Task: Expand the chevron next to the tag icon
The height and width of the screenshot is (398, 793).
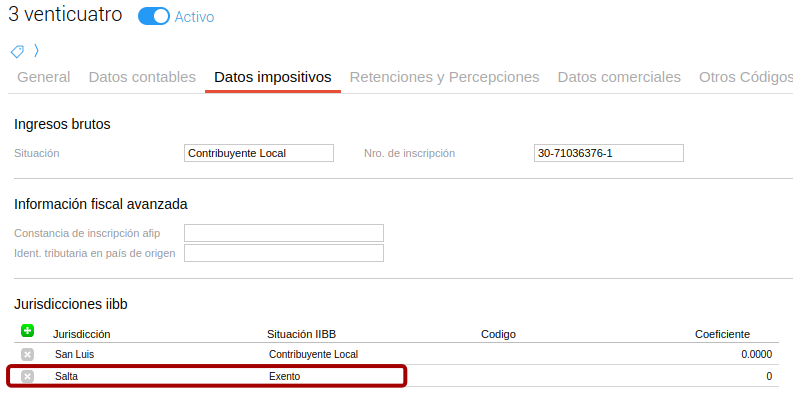Action: click(x=36, y=51)
